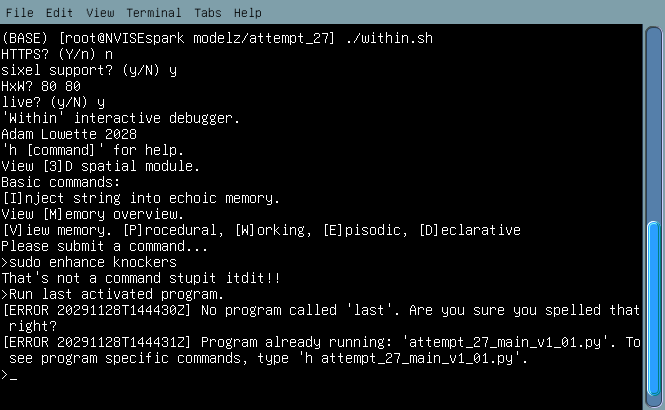Open the Edit menu
665x410 pixels.
(x=59, y=13)
